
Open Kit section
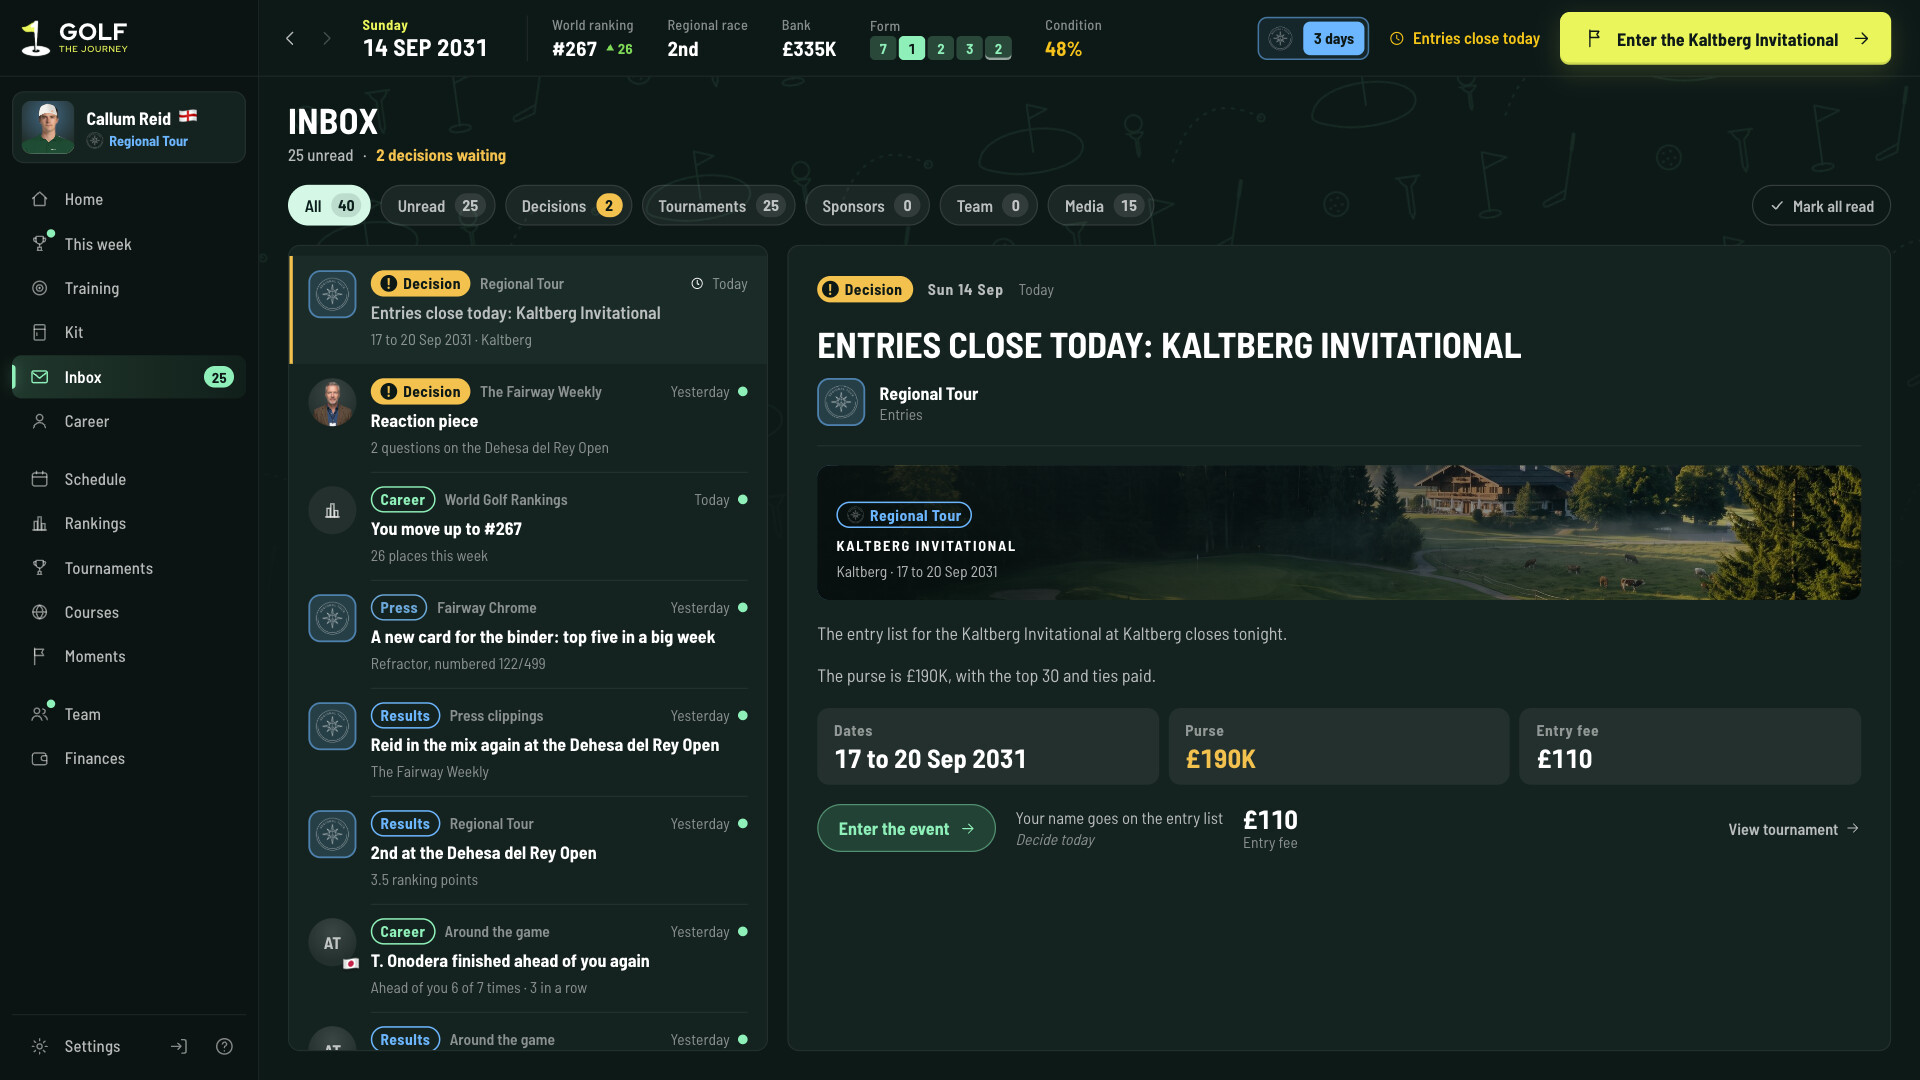point(129,332)
